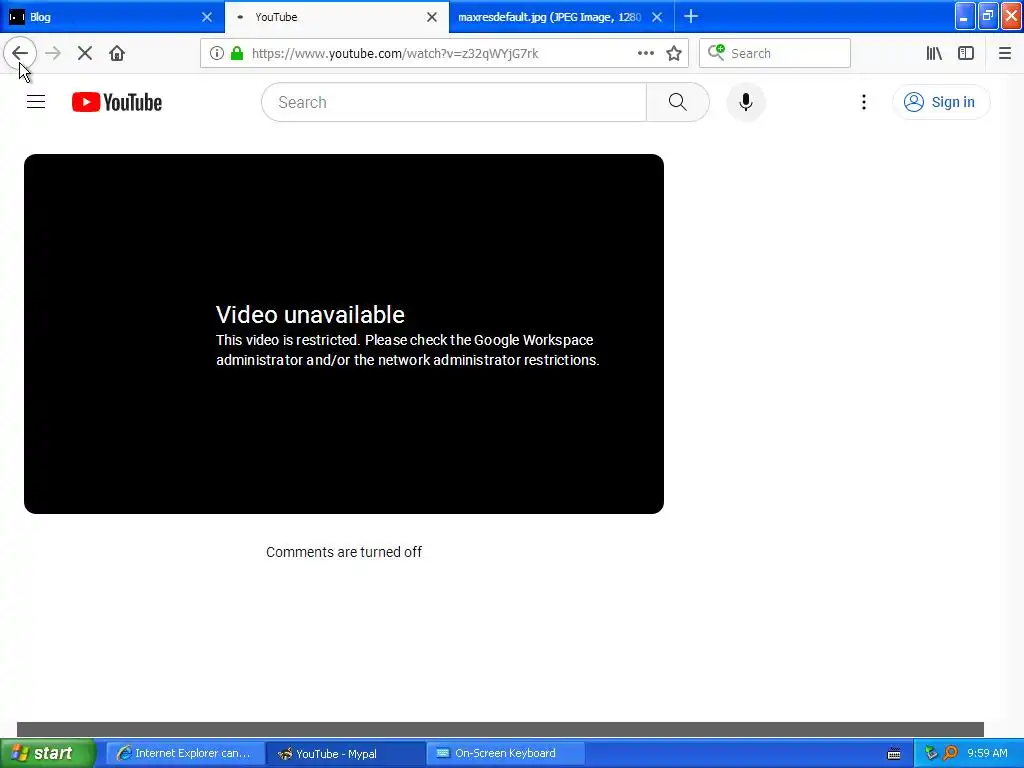Screen dimensions: 1024x768
Task: Open a new tab with plus button
Action: 691,16
